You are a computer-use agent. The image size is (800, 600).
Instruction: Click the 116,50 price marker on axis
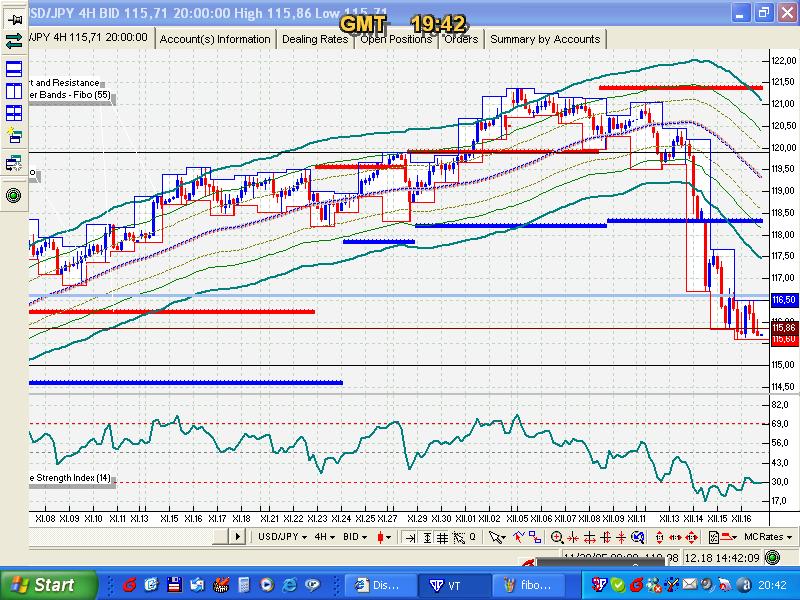pos(784,300)
